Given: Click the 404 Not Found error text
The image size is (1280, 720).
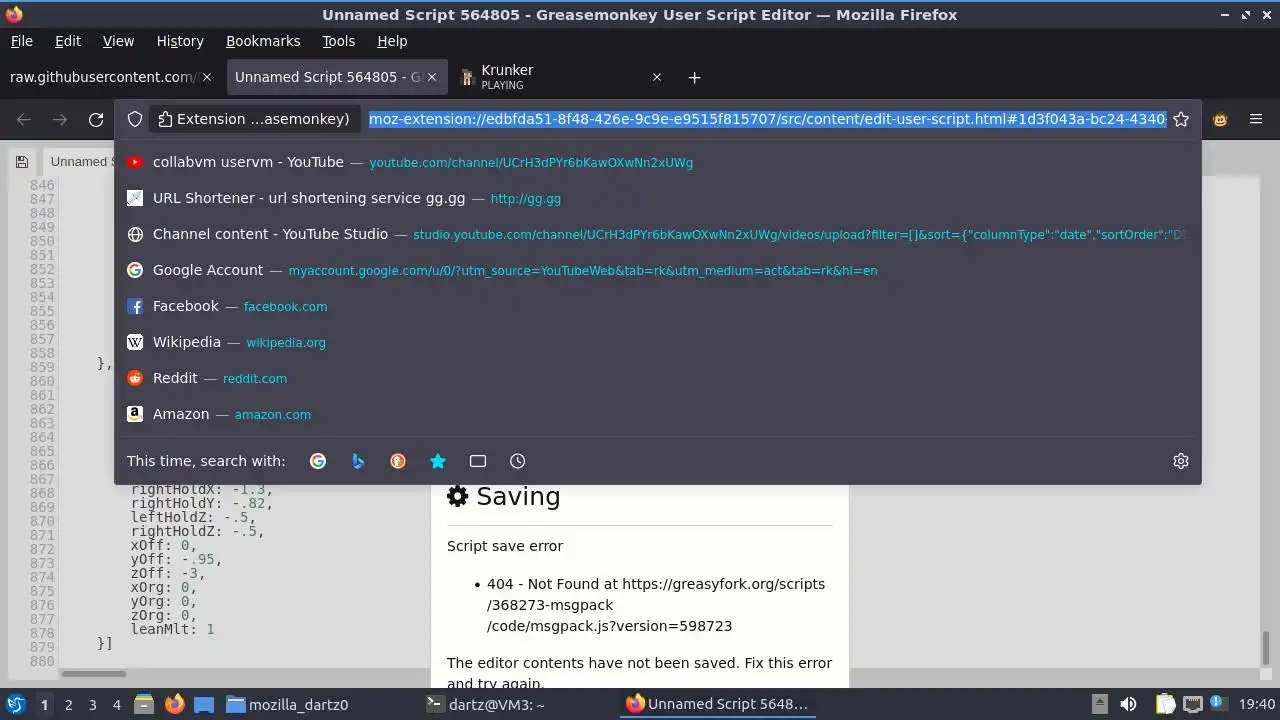Looking at the screenshot, I should 656,605.
